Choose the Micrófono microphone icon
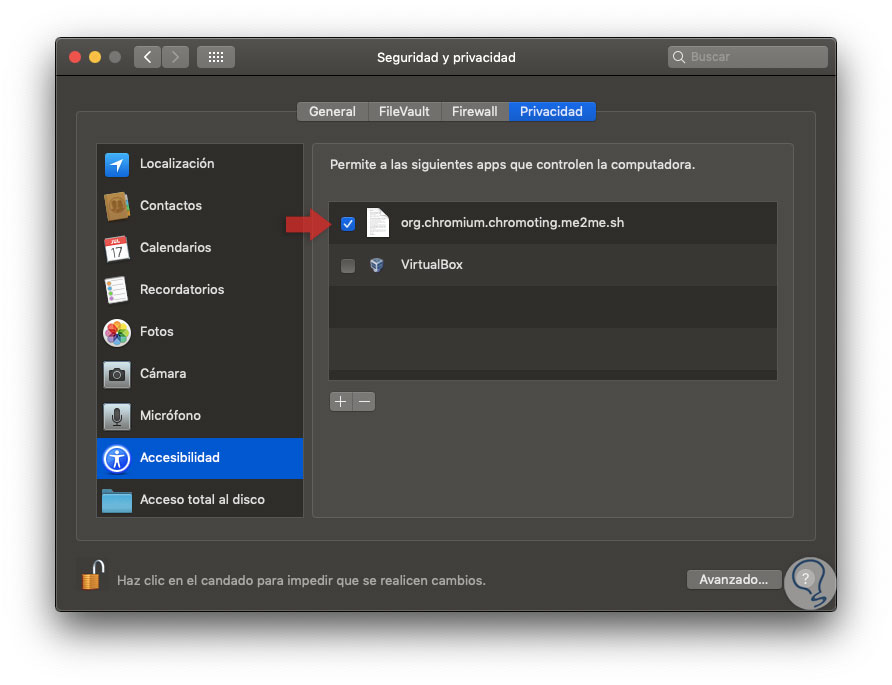 (x=117, y=416)
